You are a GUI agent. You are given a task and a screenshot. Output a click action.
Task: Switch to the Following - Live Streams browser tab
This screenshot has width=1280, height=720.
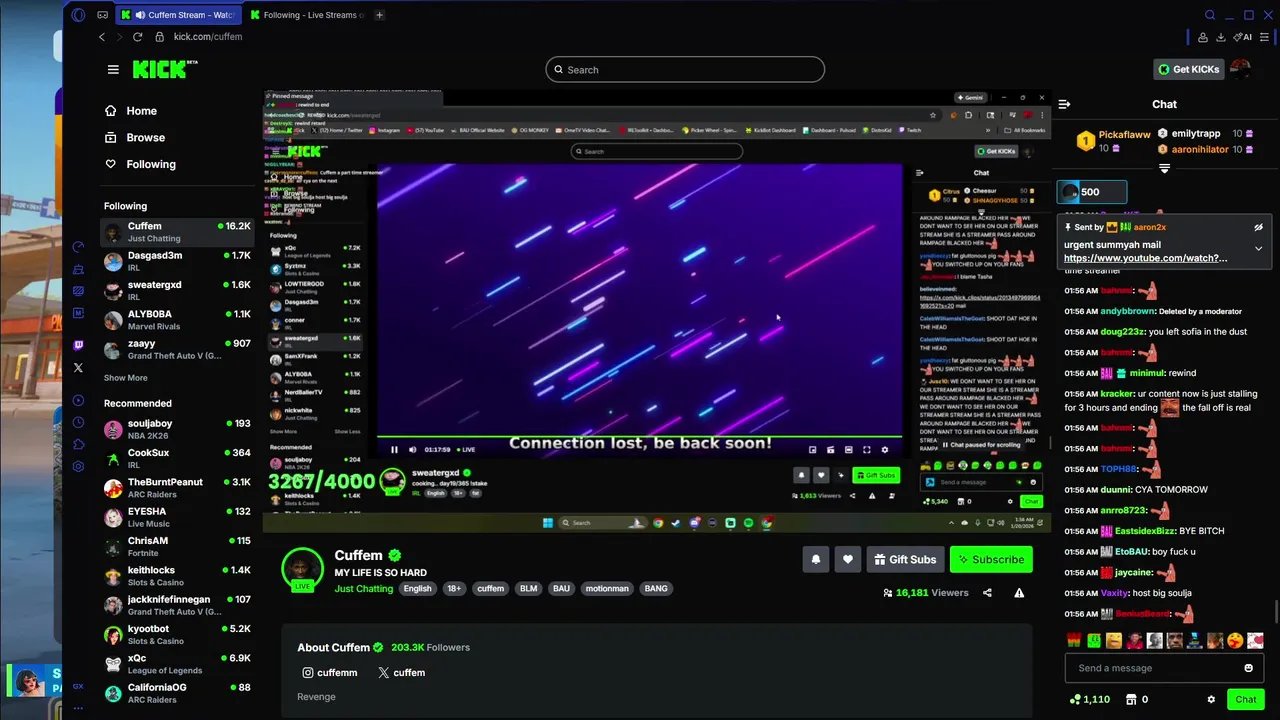point(306,15)
